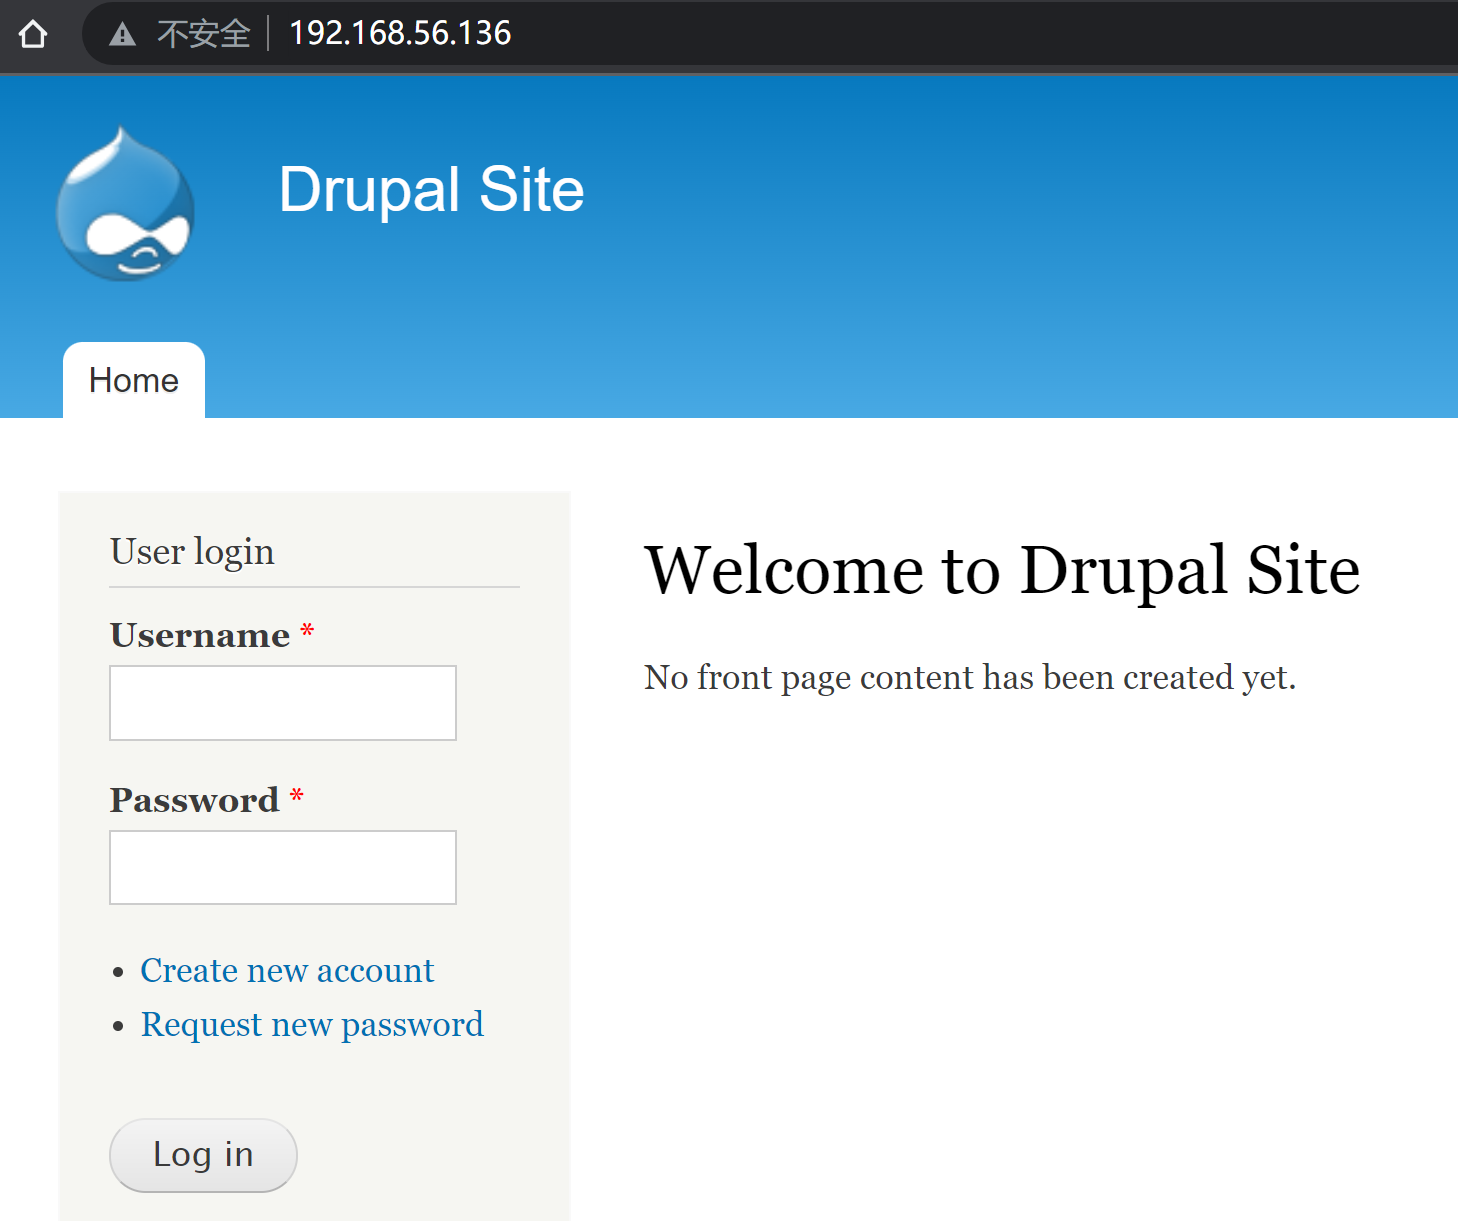Select the Home tab
The width and height of the screenshot is (1458, 1221).
click(x=134, y=380)
